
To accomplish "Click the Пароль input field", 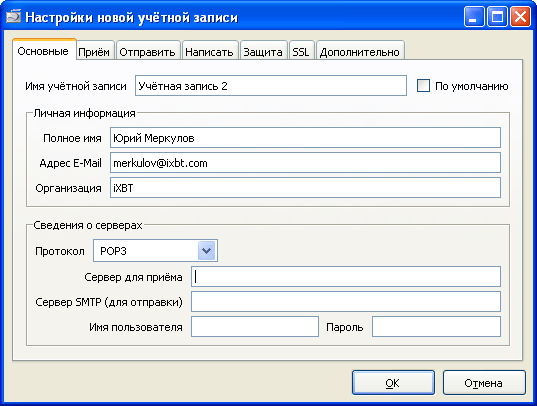I will [436, 327].
